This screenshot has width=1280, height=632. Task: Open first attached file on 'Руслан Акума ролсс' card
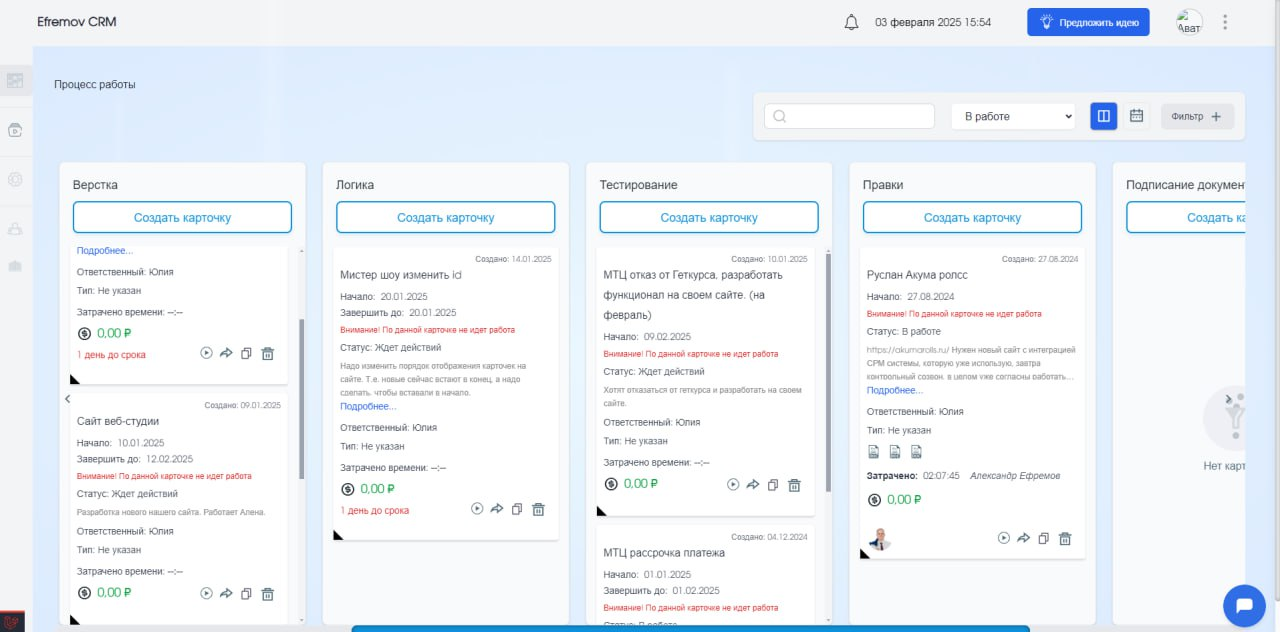click(x=874, y=452)
